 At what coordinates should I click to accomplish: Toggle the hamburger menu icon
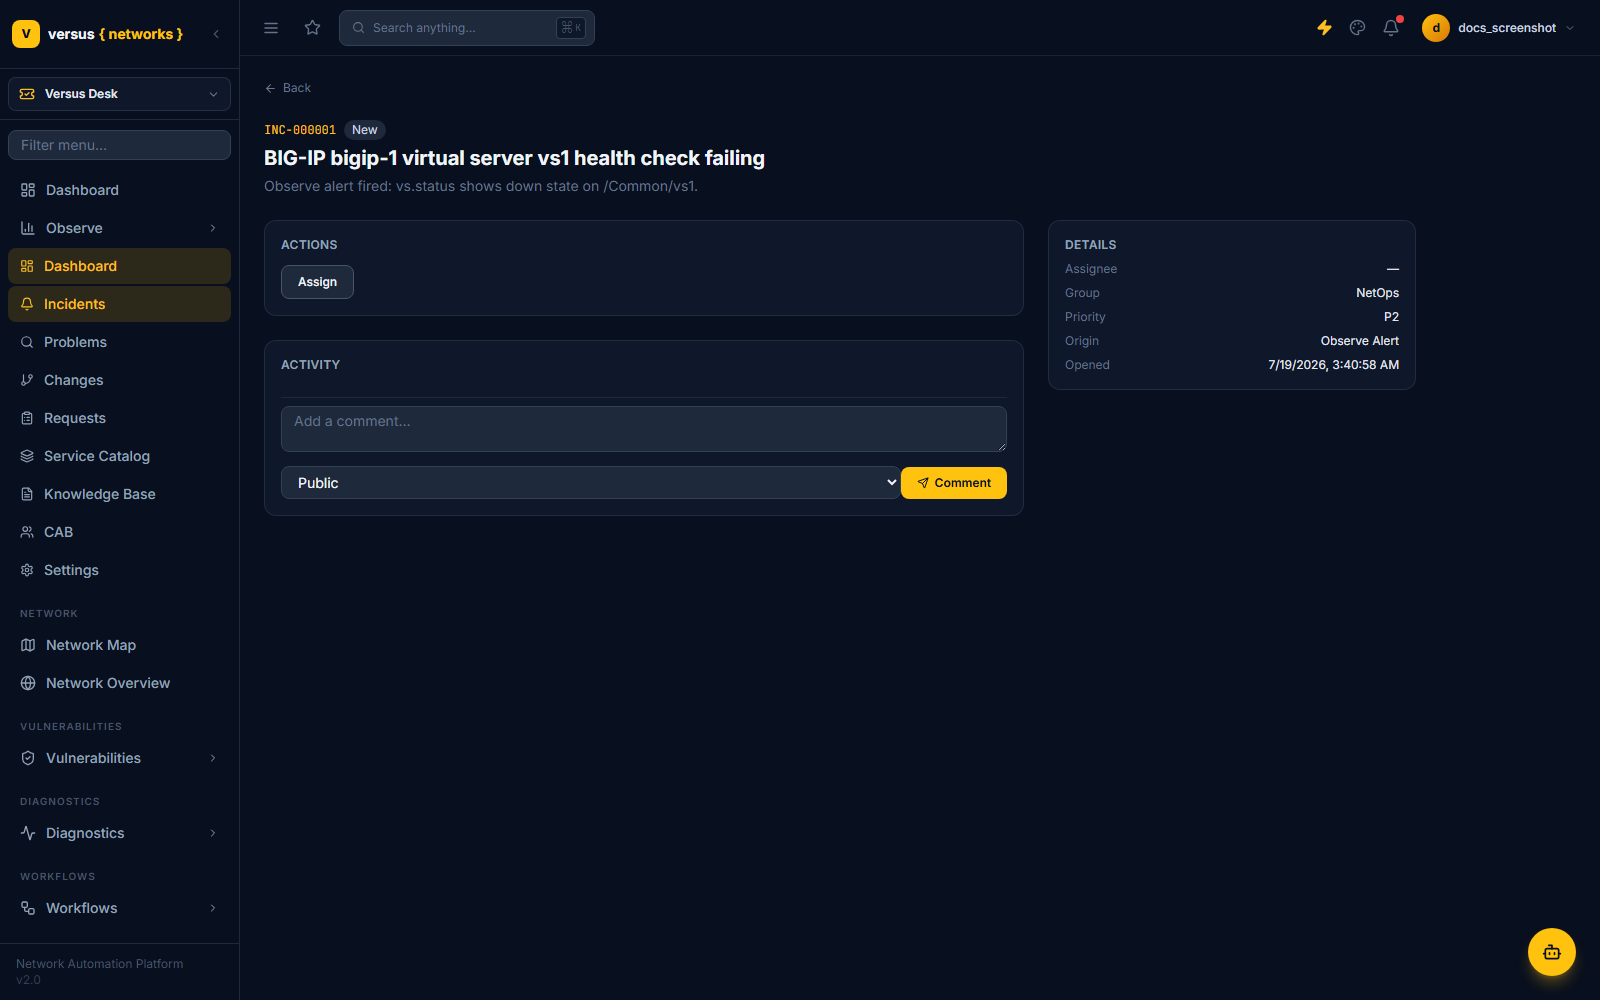tap(271, 28)
